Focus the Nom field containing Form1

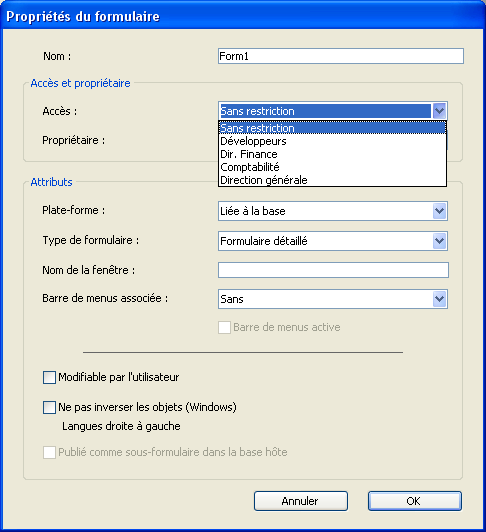pyautogui.click(x=341, y=56)
